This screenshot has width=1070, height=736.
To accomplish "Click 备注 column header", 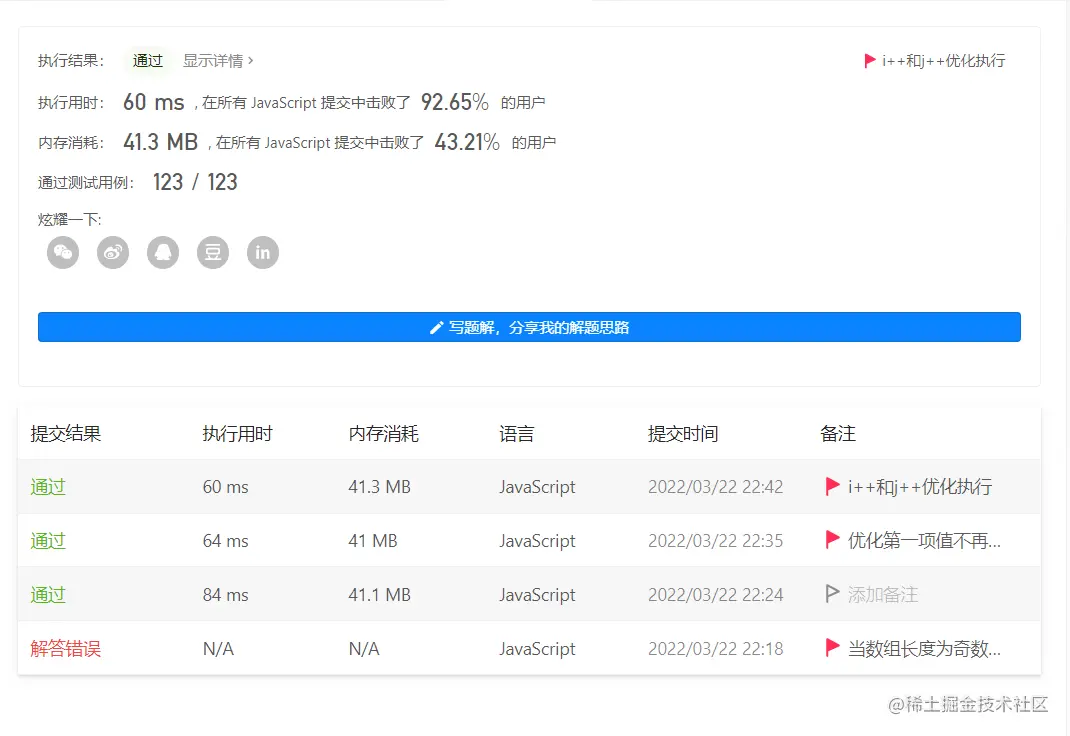I will tap(838, 434).
